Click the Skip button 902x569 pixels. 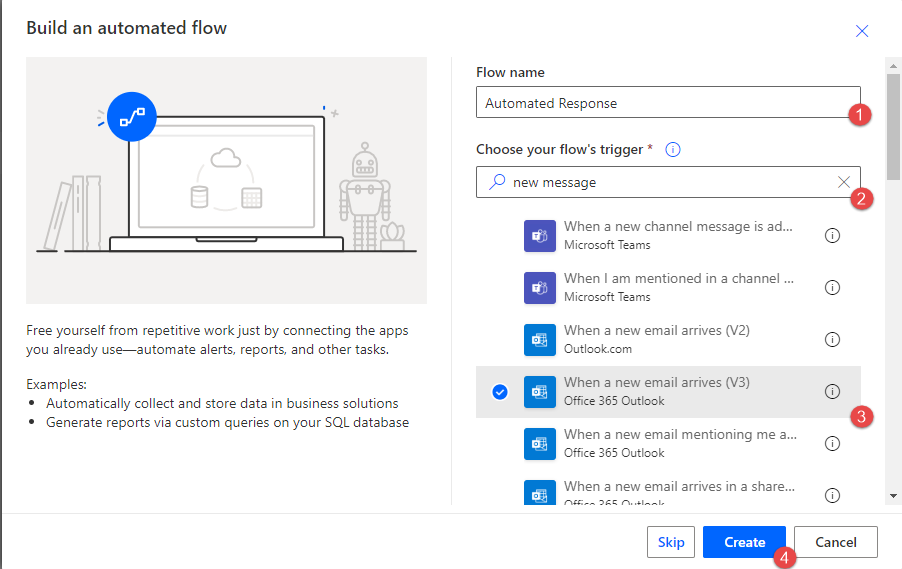(671, 542)
